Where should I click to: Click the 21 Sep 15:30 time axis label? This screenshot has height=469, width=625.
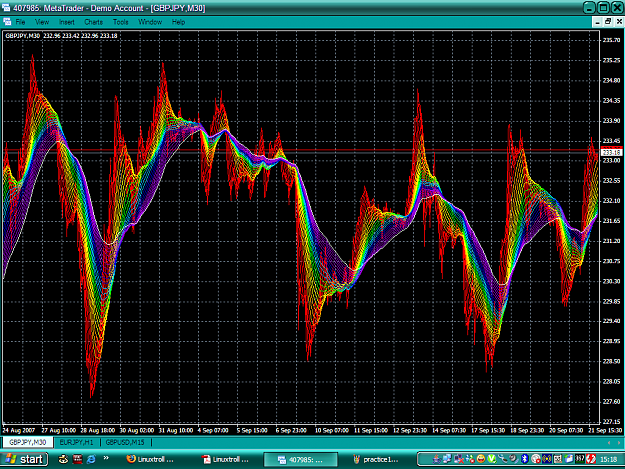pyautogui.click(x=605, y=430)
